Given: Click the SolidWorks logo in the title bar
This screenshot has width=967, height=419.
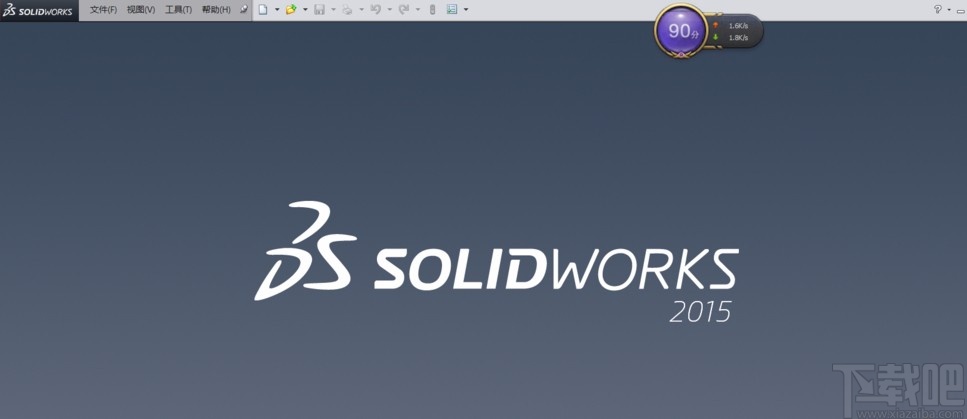Looking at the screenshot, I should tap(38, 10).
